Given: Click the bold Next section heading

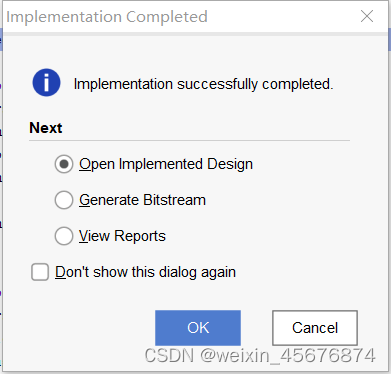Looking at the screenshot, I should coord(46,128).
